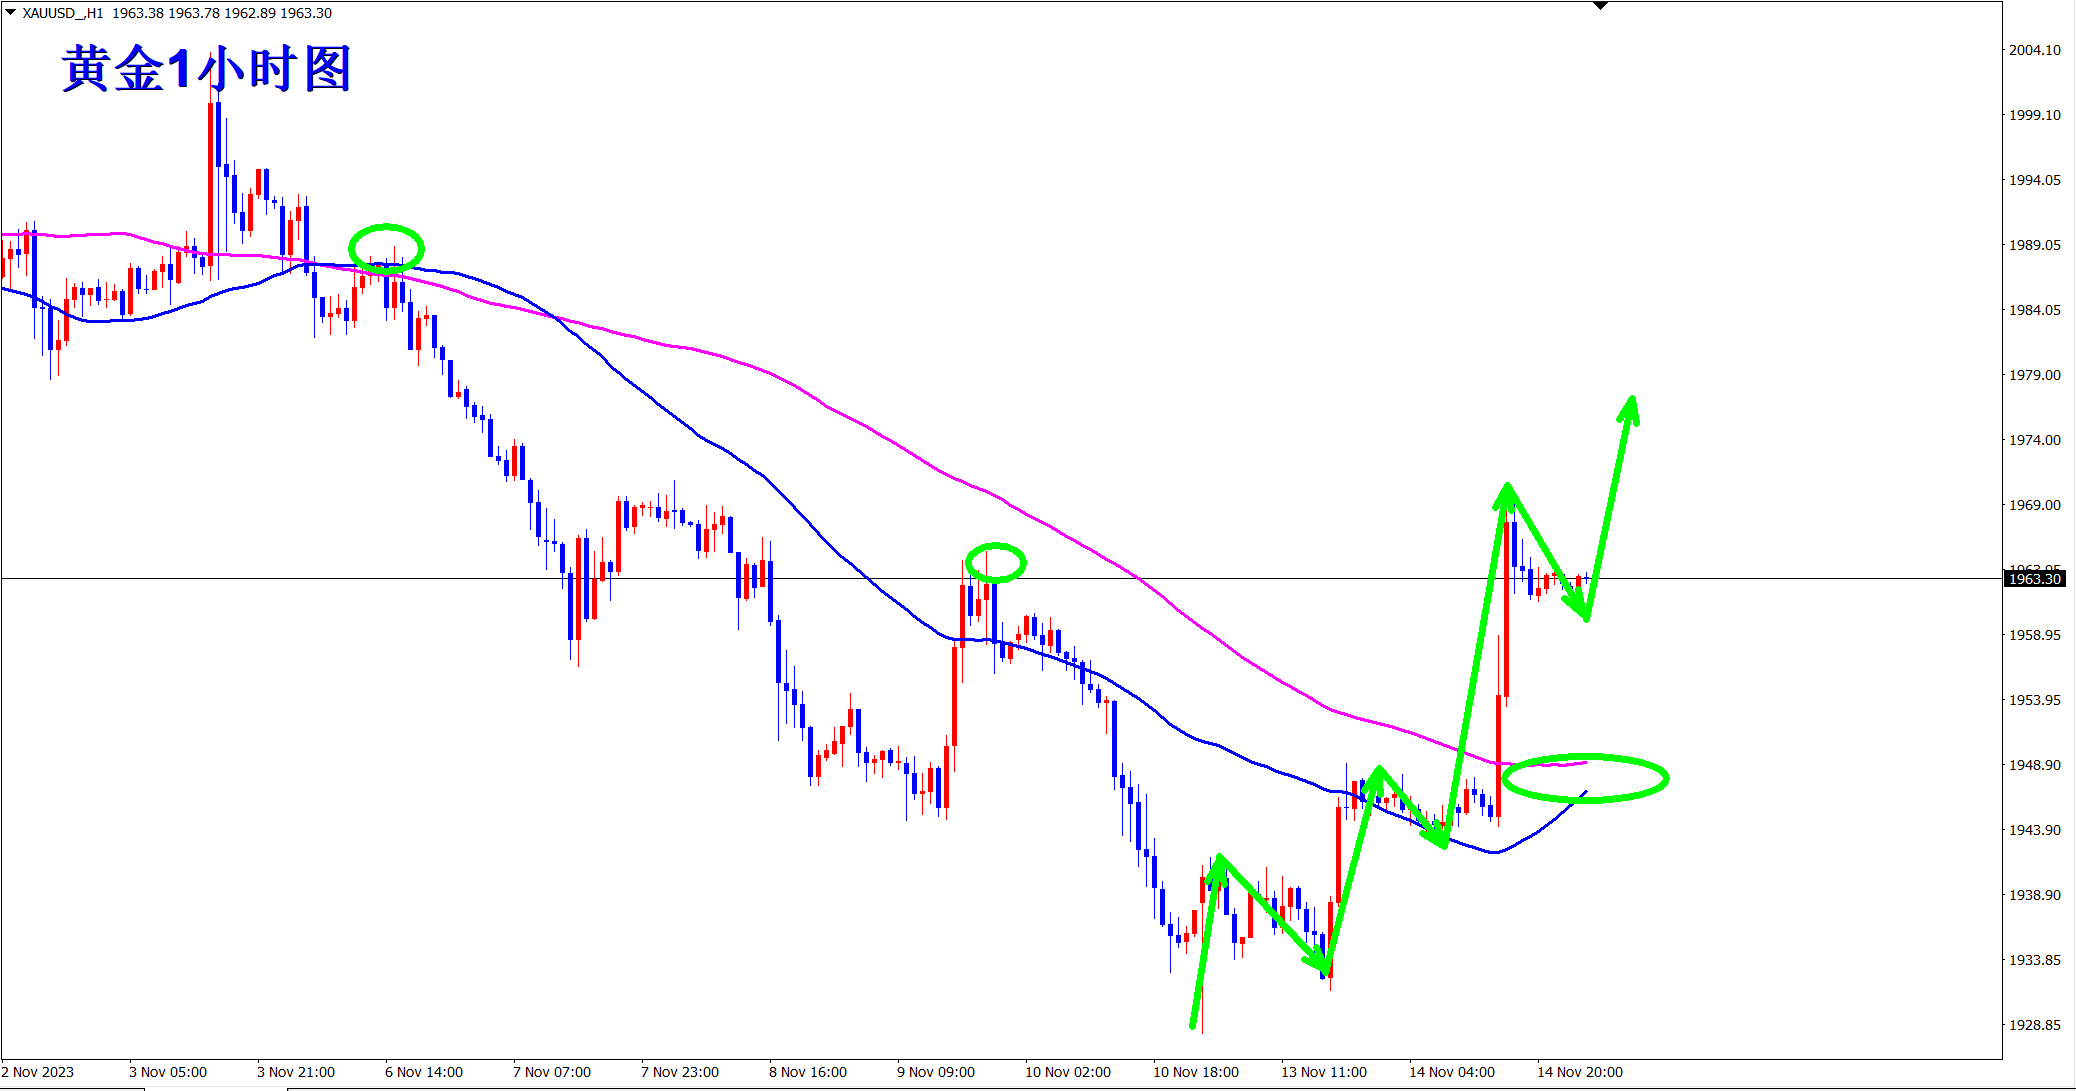Click the green ellipse near 6 Nov 14:00
The height and width of the screenshot is (1091, 2076).
point(386,227)
